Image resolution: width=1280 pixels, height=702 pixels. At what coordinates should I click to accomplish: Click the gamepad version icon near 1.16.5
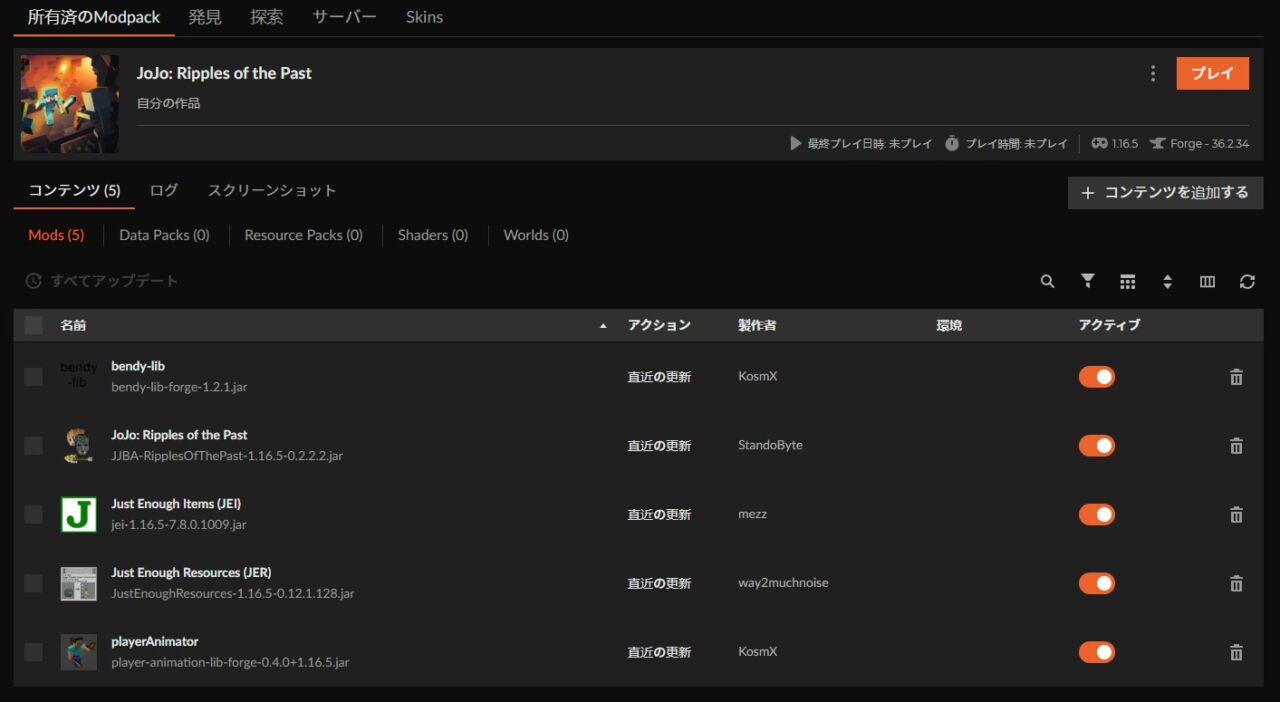coord(1099,144)
